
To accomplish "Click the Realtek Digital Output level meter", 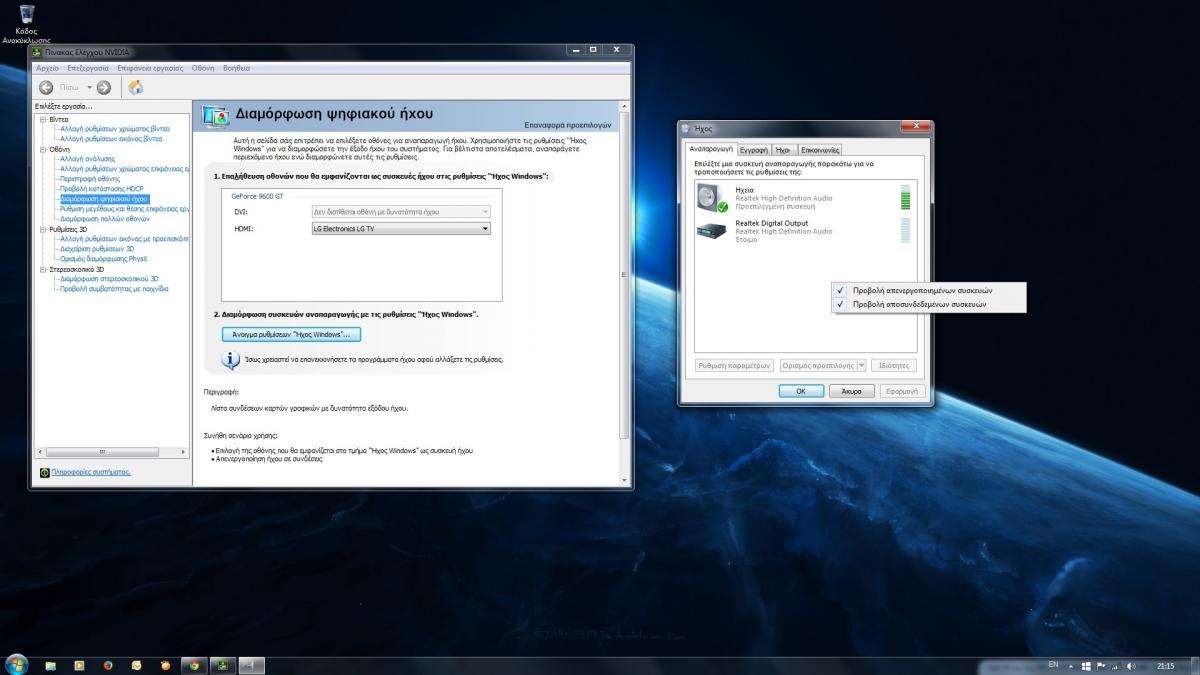I will [906, 230].
